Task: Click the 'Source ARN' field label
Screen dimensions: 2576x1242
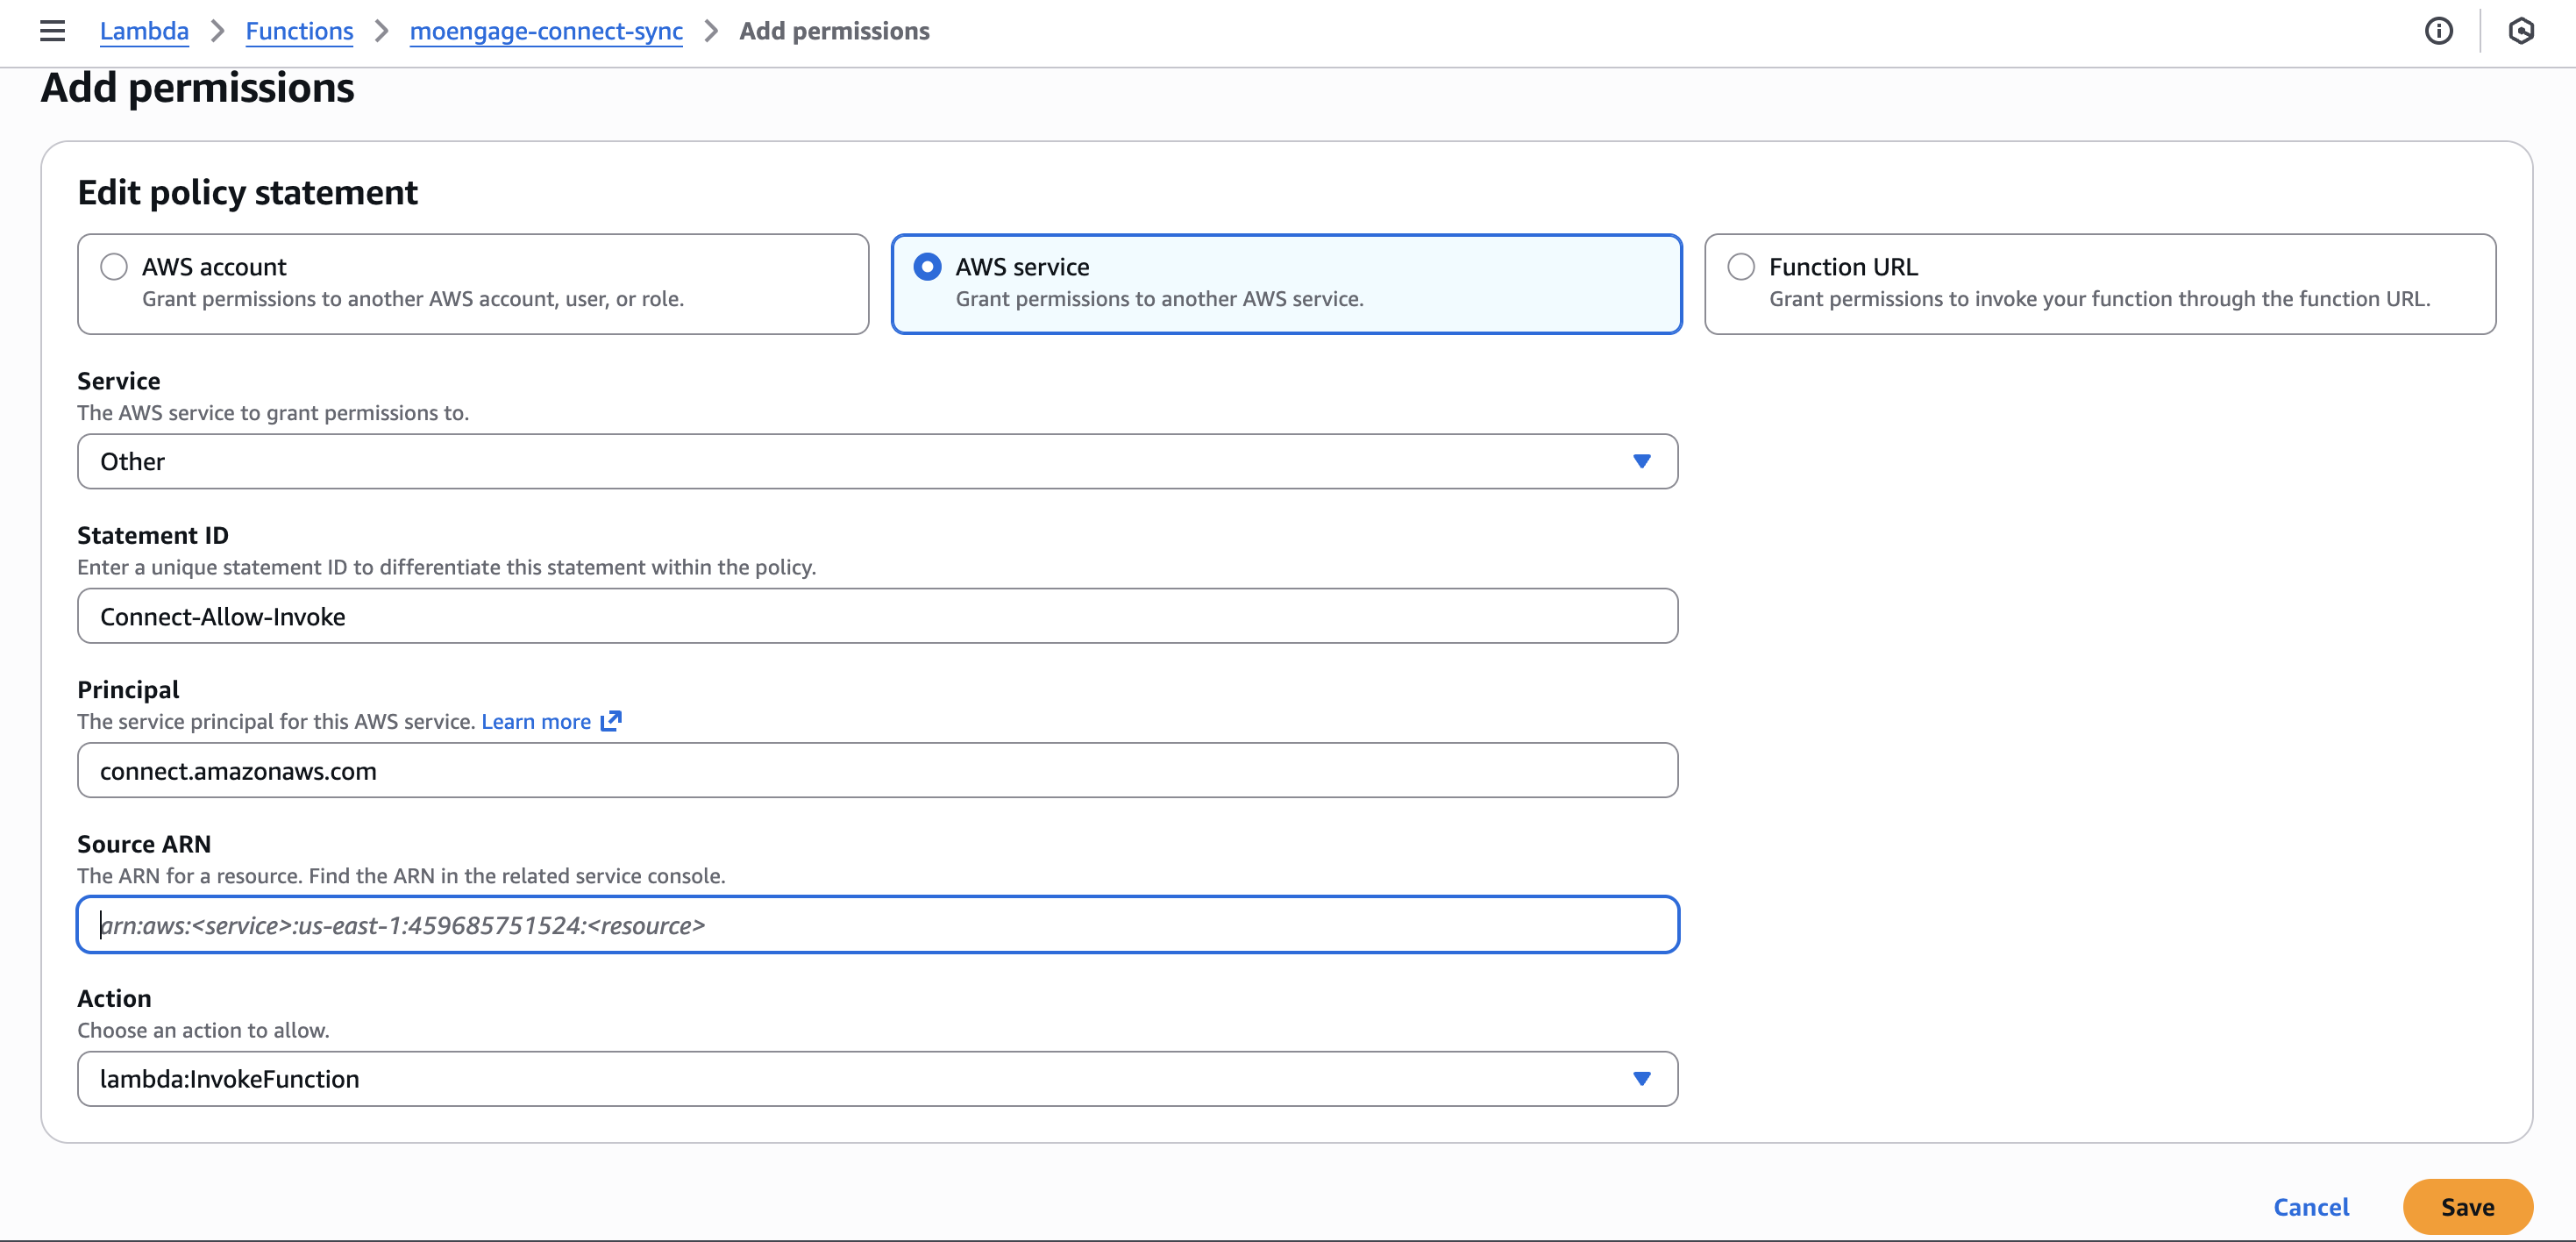Action: [144, 844]
